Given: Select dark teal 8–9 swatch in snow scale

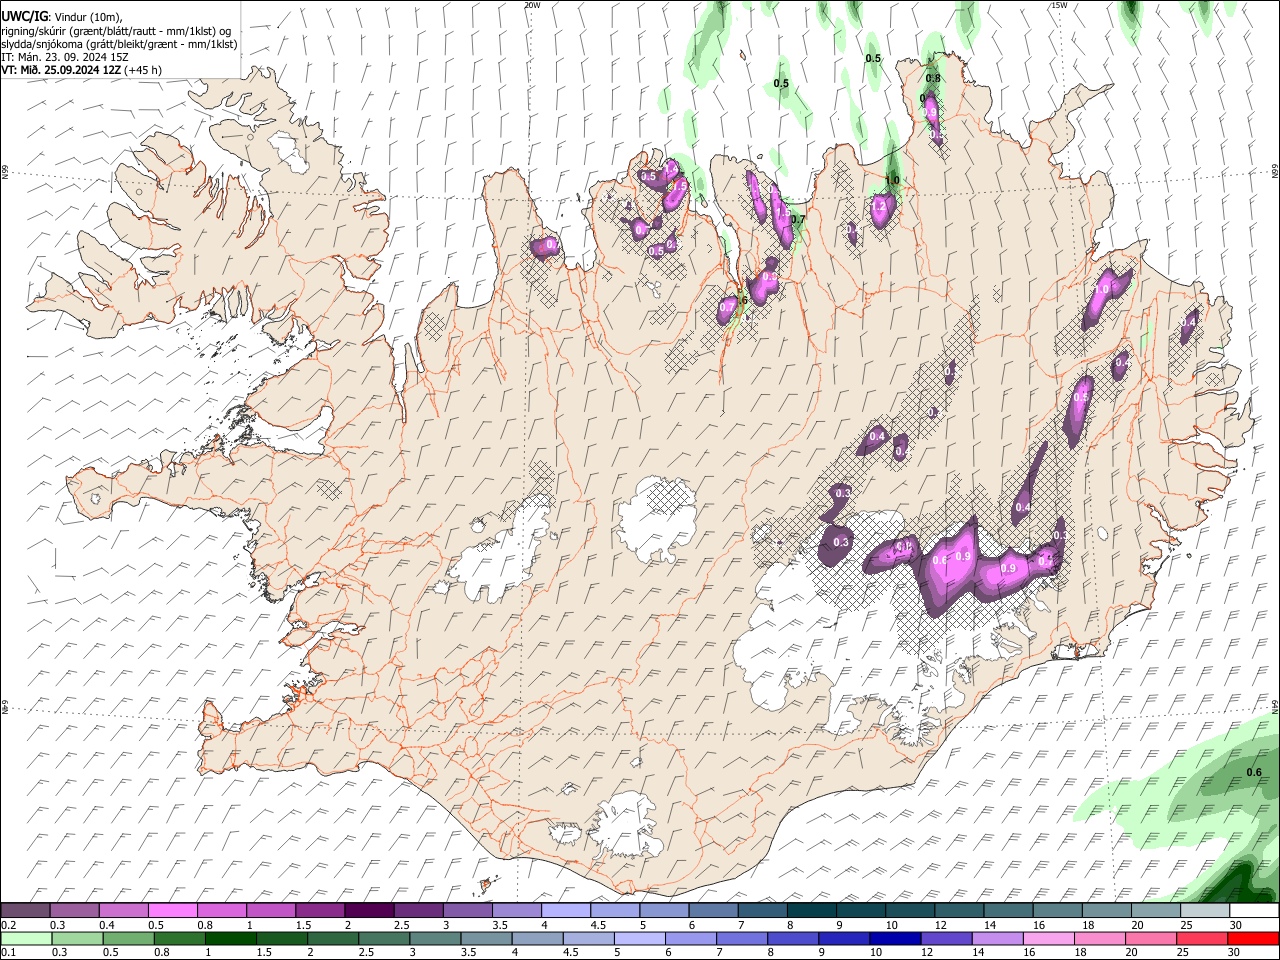Looking at the screenshot, I should click(x=811, y=911).
